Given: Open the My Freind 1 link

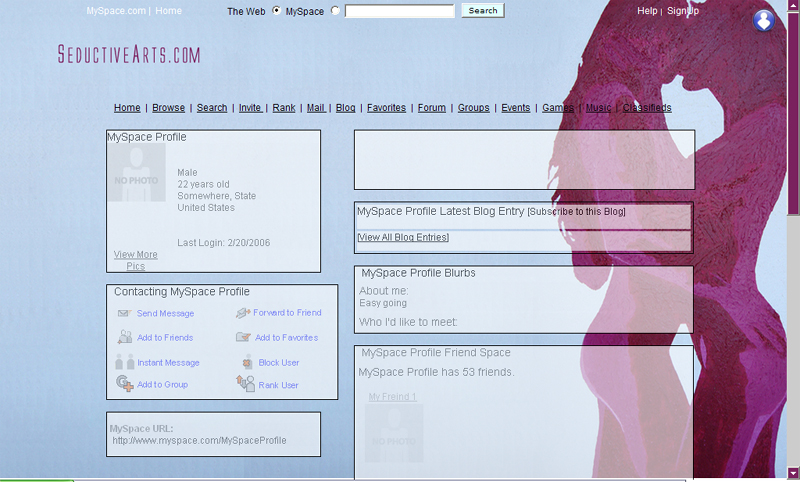Looking at the screenshot, I should tap(392, 397).
